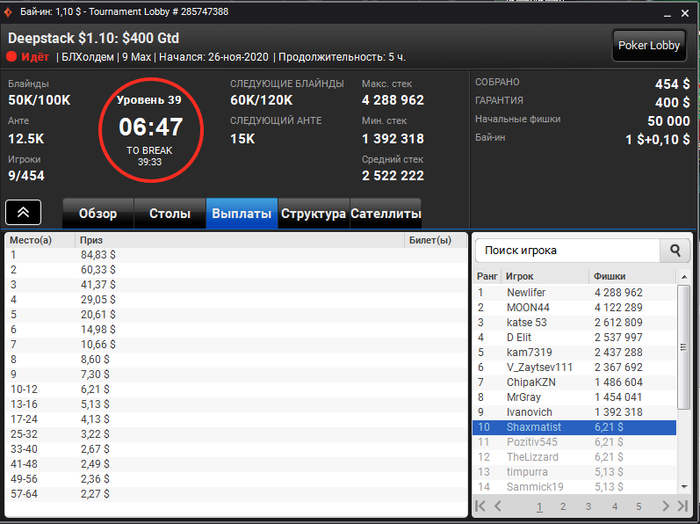The image size is (700, 524).
Task: Return to the Poker Lobby
Action: [649, 46]
